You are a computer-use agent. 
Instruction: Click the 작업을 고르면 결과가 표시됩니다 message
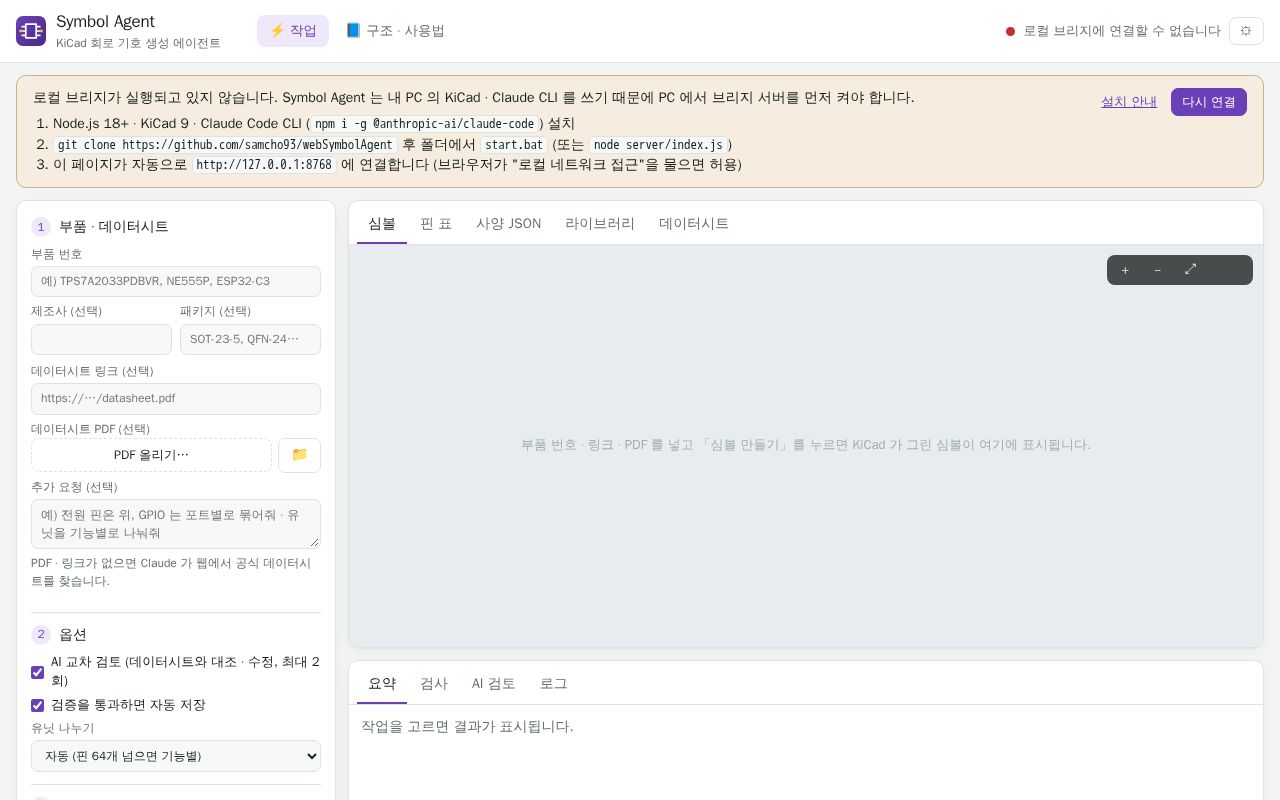point(467,727)
